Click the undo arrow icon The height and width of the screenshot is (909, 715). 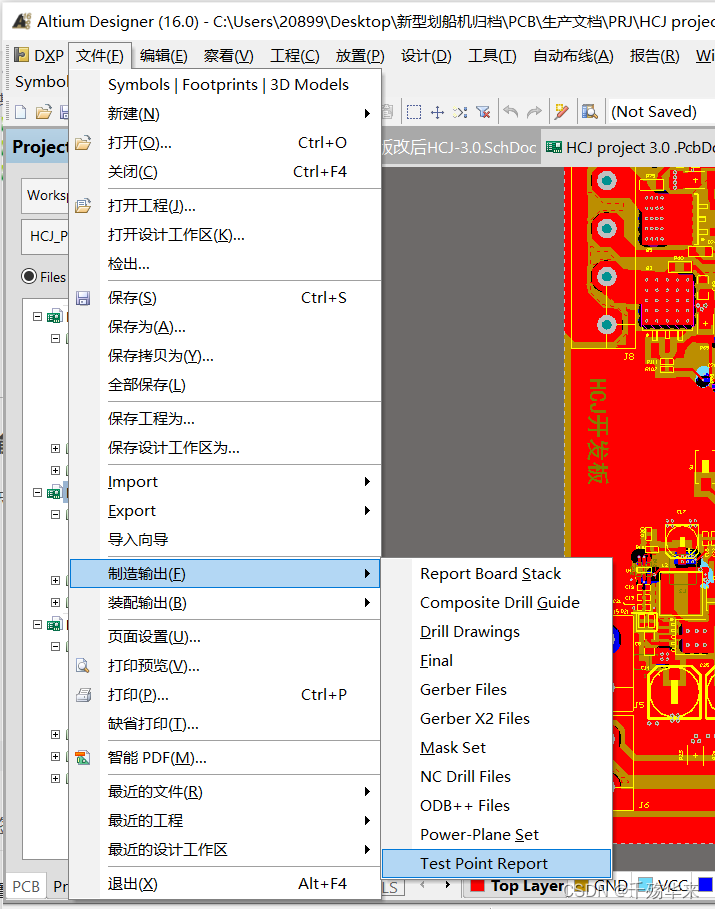tap(511, 112)
